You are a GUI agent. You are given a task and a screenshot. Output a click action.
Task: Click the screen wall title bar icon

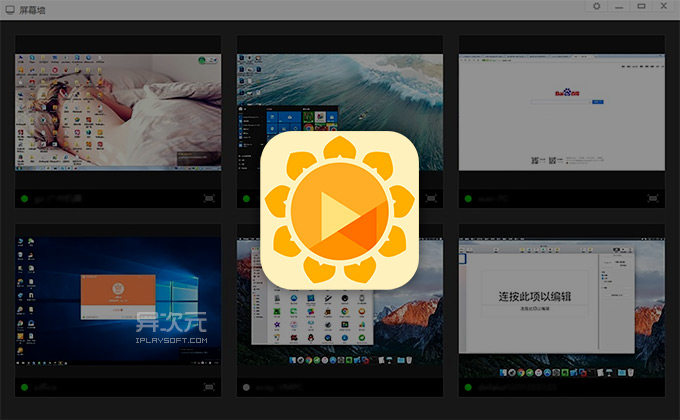pos(9,9)
